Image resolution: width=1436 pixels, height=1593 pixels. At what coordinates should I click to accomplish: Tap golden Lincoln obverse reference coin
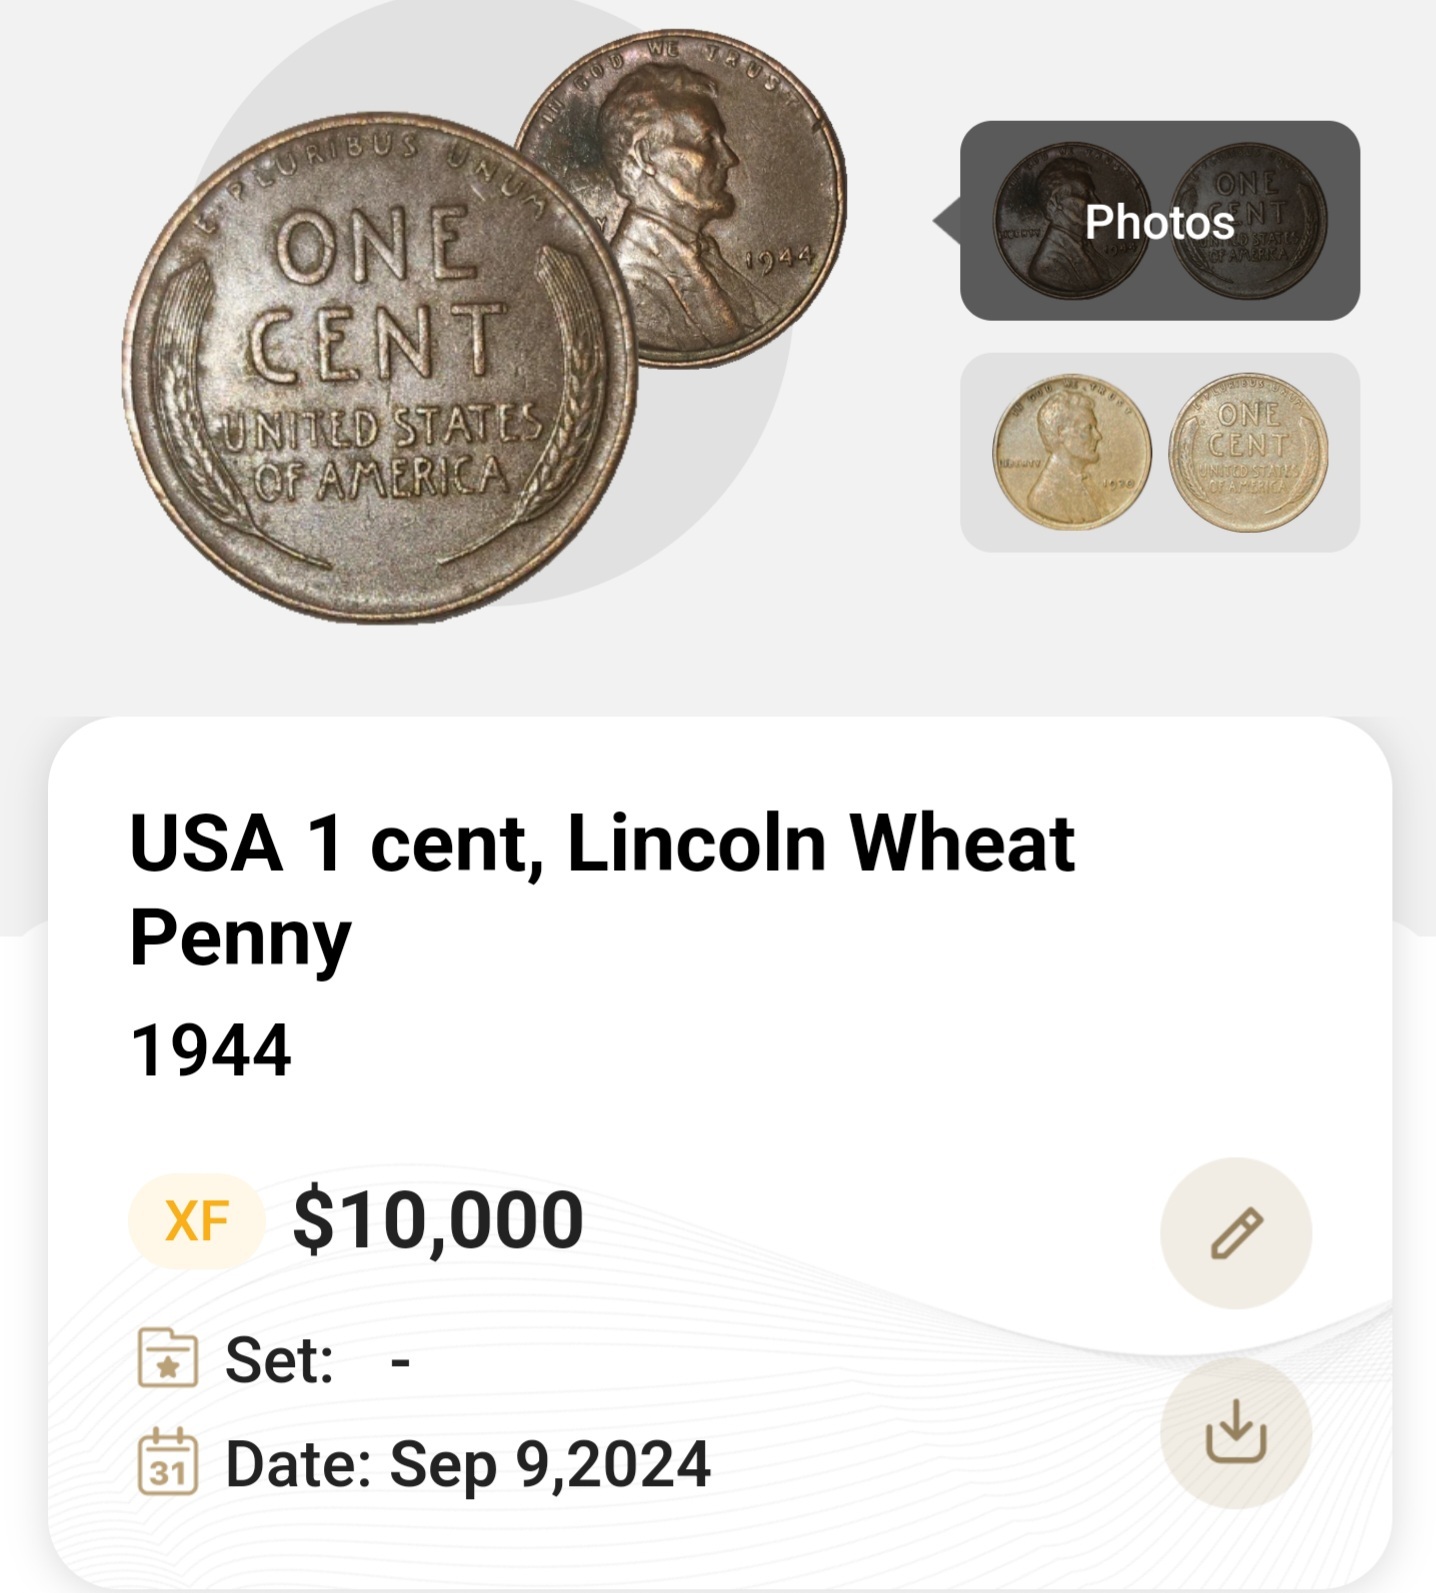coord(1071,454)
